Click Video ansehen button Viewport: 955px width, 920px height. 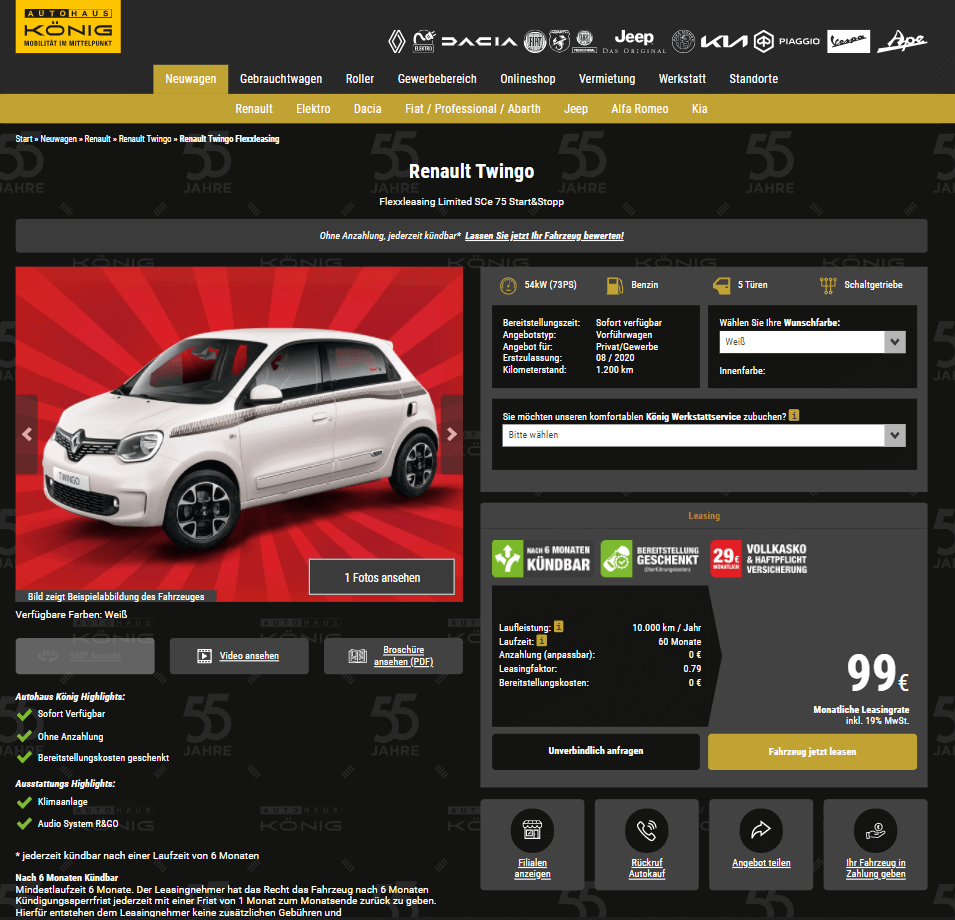pyautogui.click(x=239, y=656)
